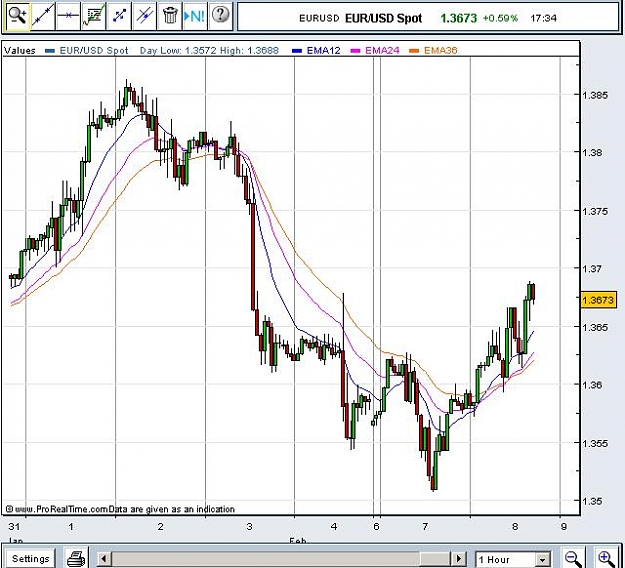Select the zoom magnifier tool

(17, 16)
